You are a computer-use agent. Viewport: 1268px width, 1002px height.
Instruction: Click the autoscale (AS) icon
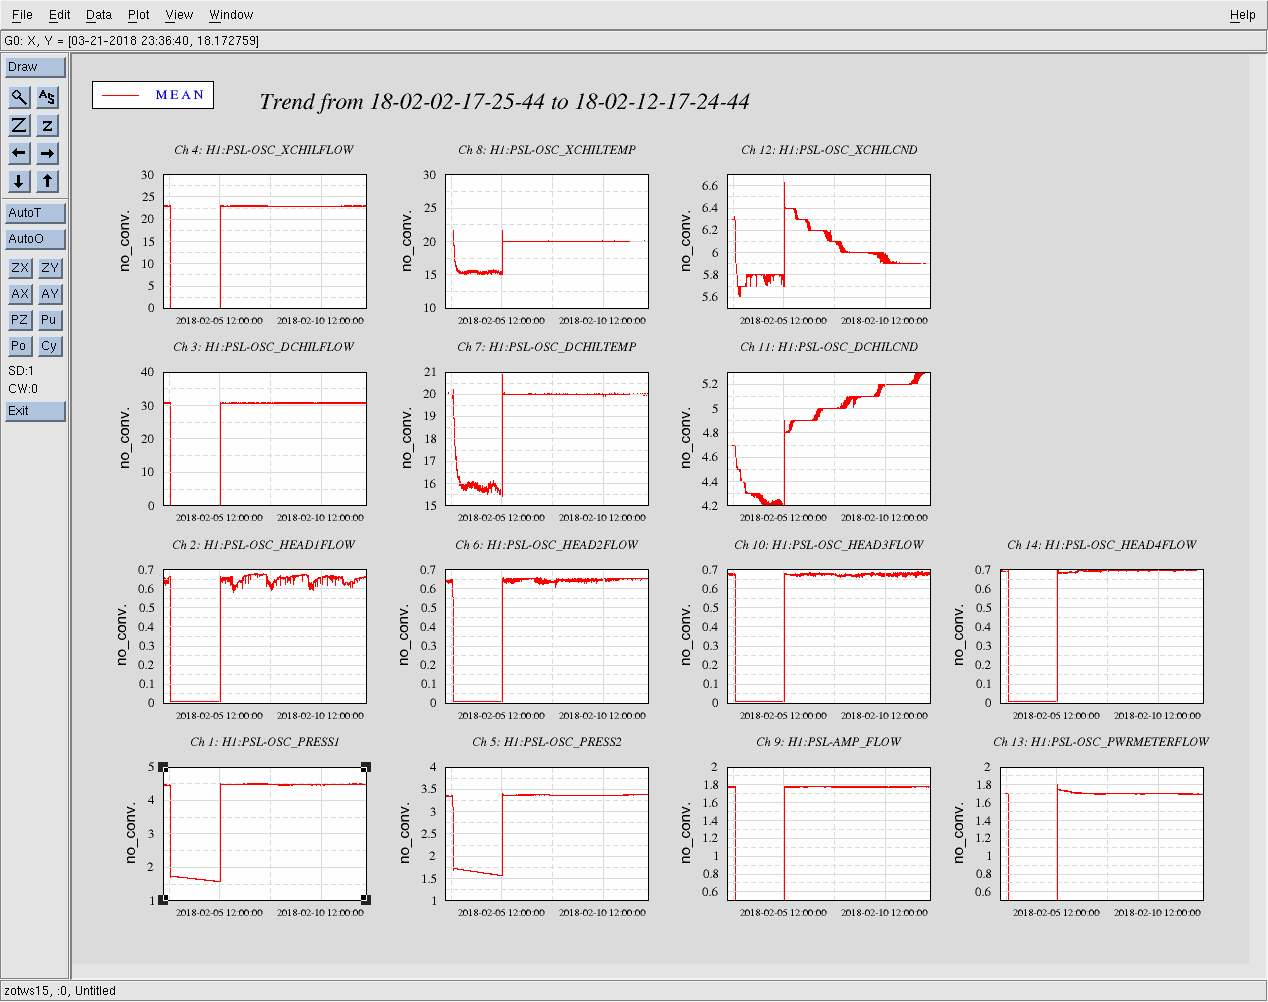[47, 97]
